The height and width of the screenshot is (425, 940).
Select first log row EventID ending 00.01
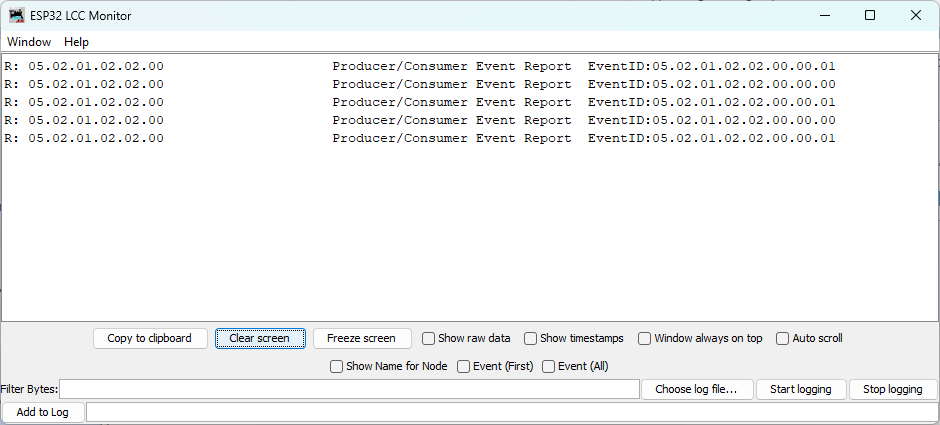point(712,67)
